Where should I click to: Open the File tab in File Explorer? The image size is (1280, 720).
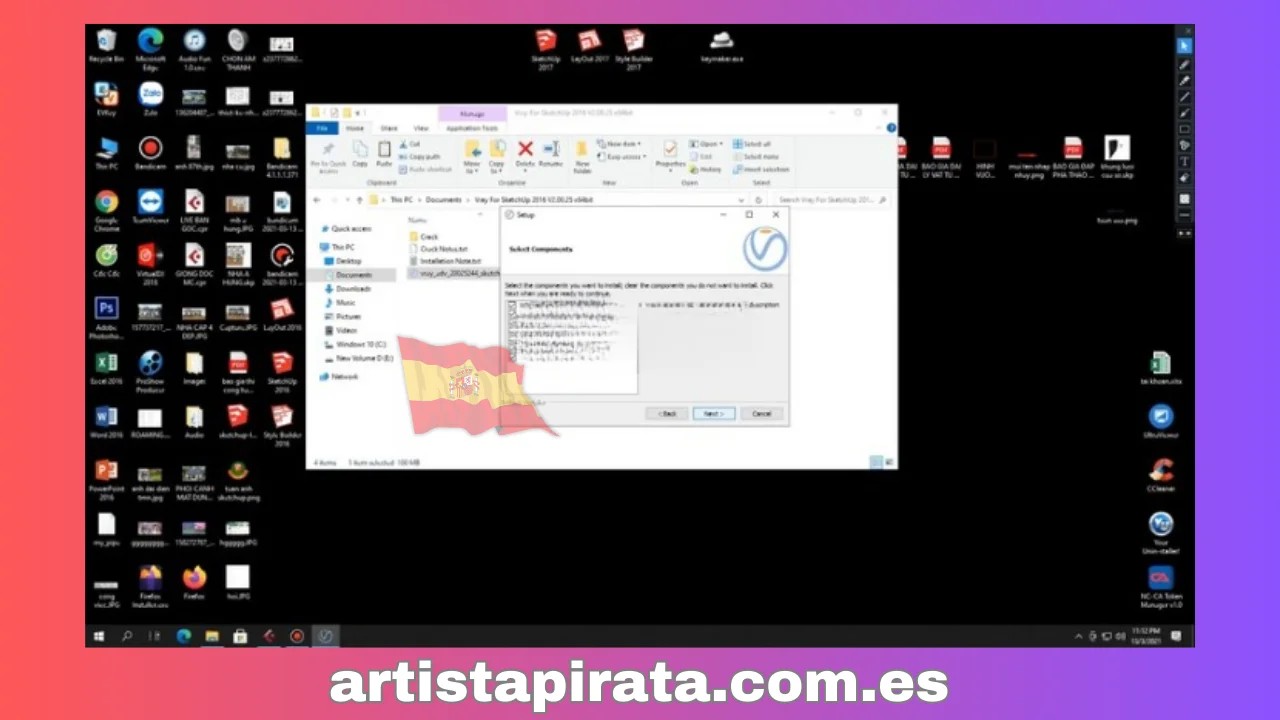point(322,128)
